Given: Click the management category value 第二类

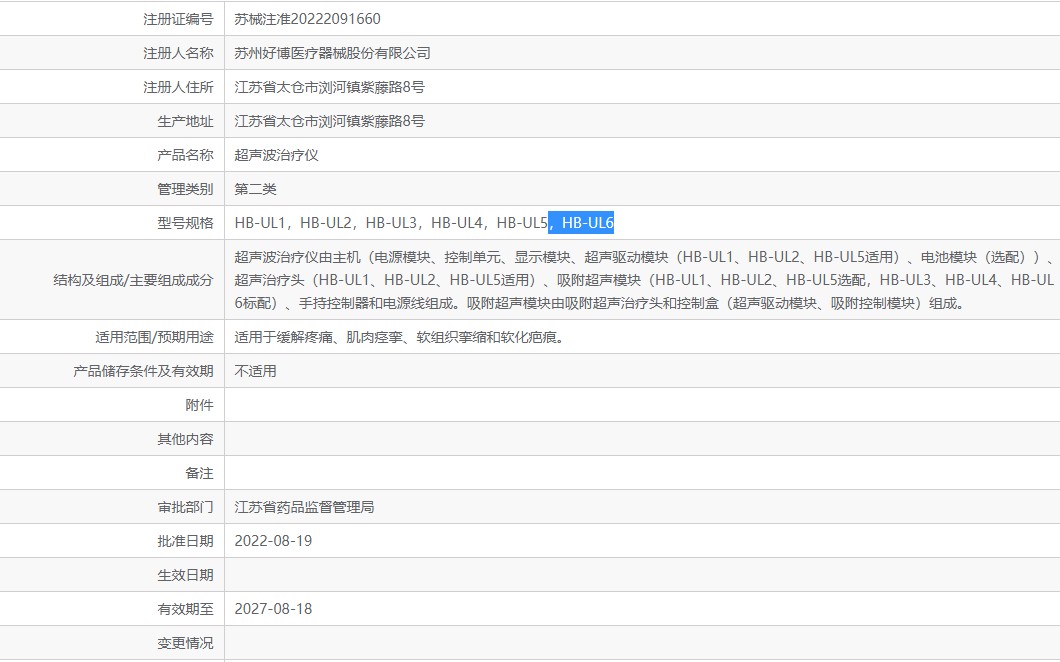Looking at the screenshot, I should [x=255, y=189].
